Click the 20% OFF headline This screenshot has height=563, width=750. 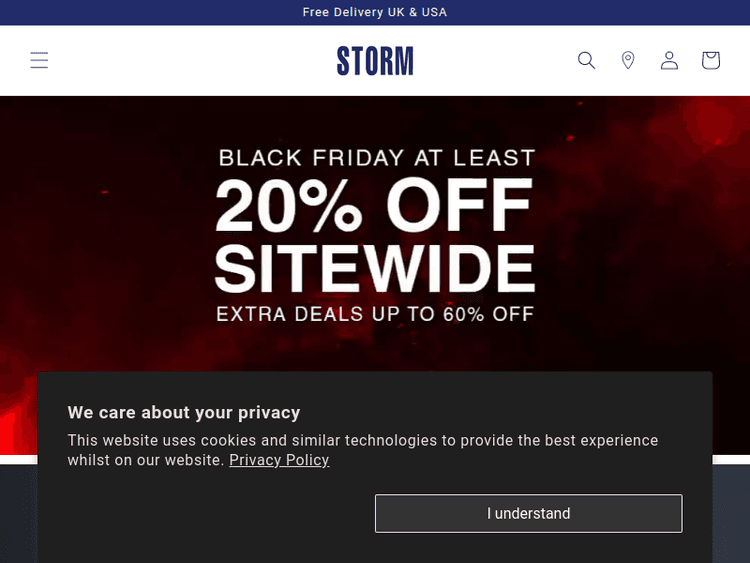point(374,207)
